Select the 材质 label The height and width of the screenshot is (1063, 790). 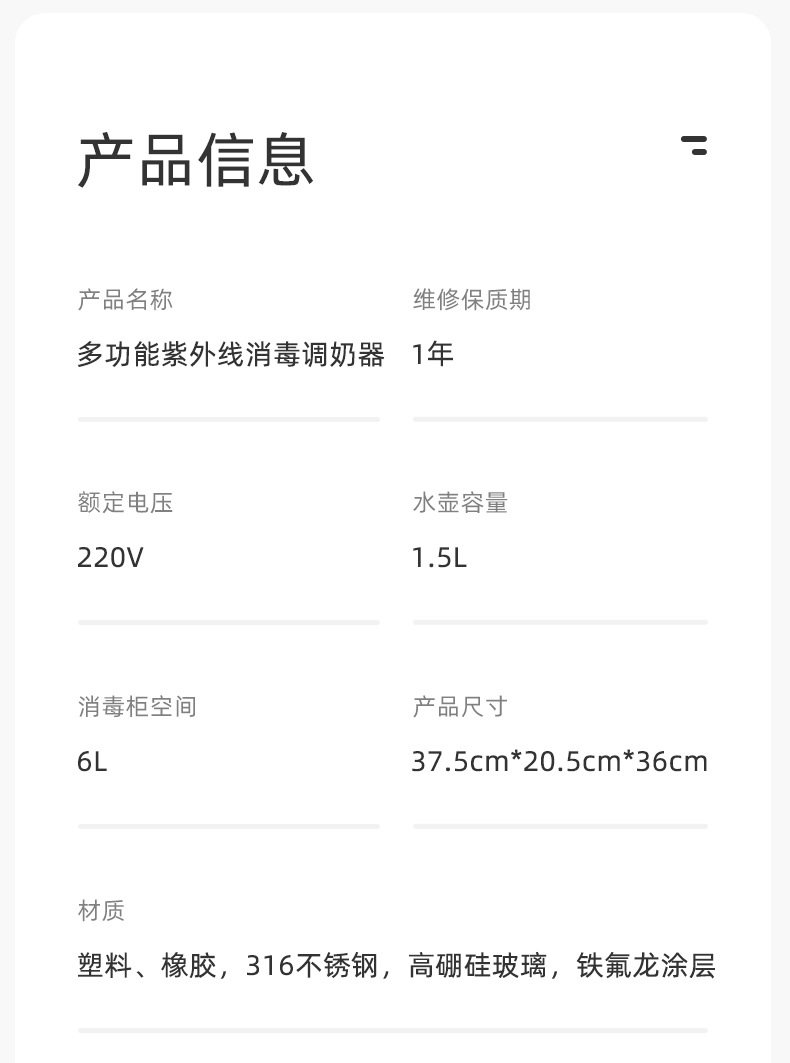101,911
